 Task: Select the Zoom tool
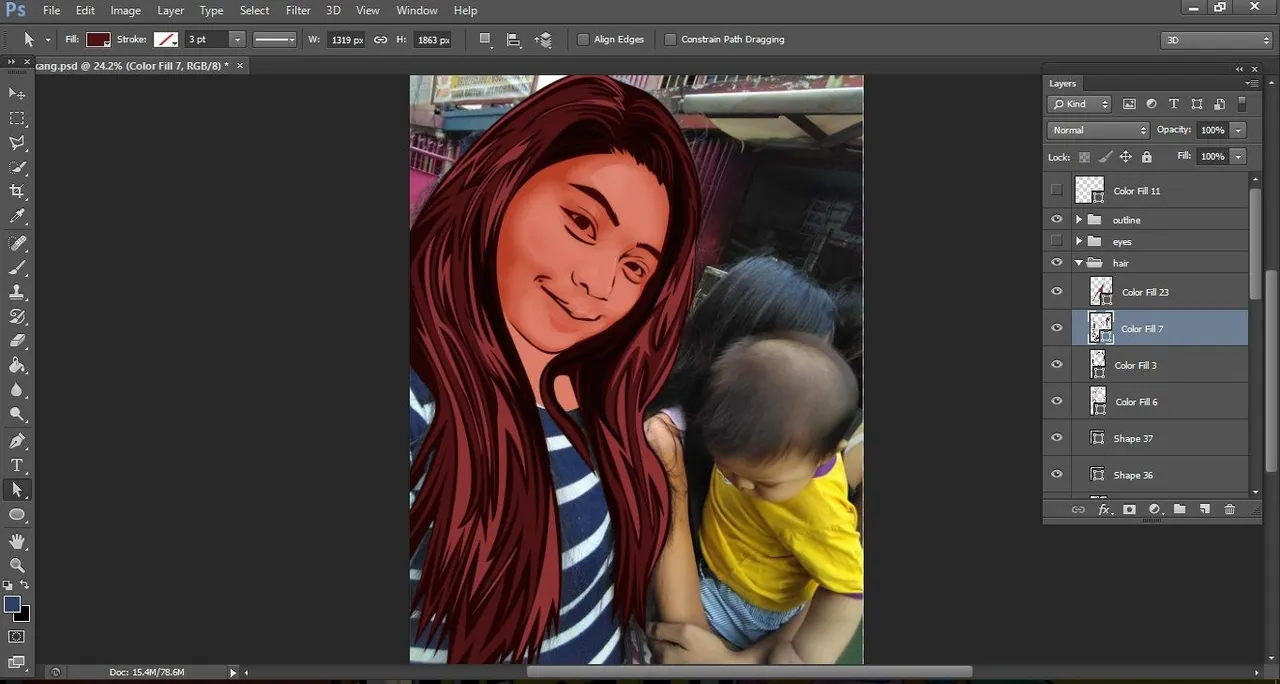click(17, 565)
